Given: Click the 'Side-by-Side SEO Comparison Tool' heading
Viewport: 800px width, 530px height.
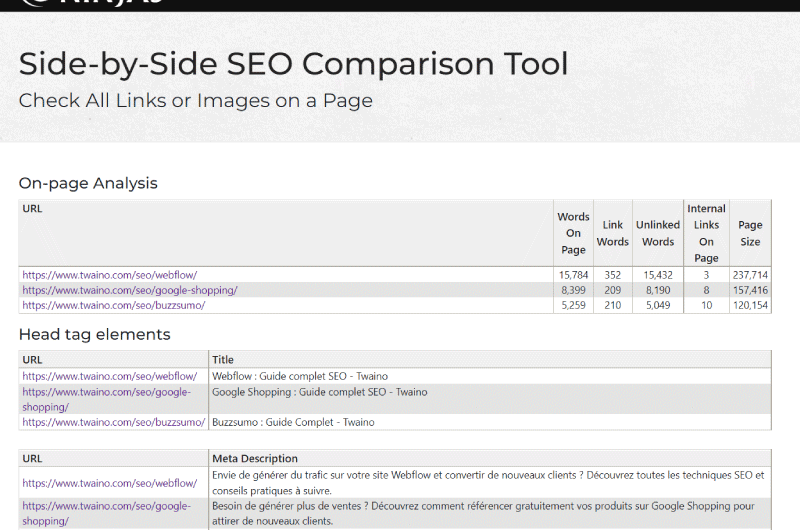Looking at the screenshot, I should pos(293,64).
